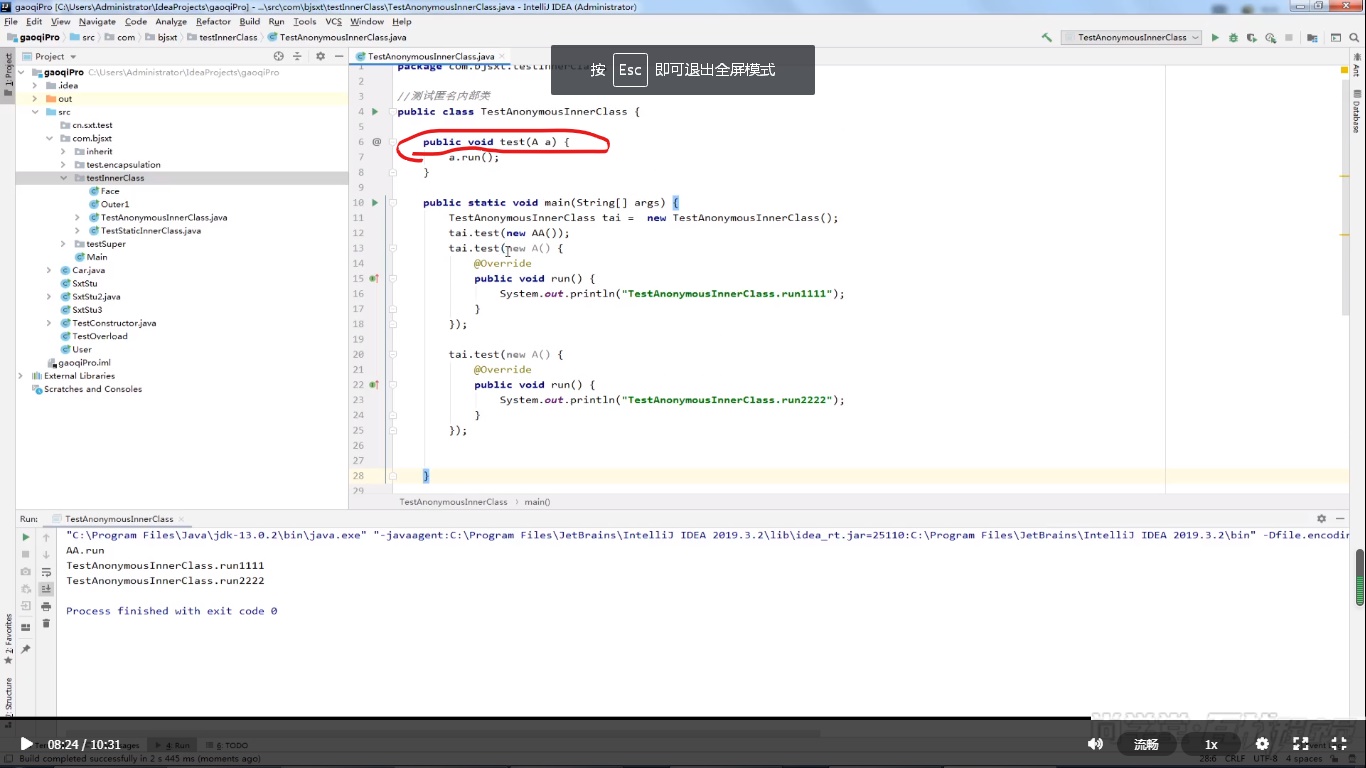This screenshot has height=768, width=1366.
Task: Click the locate-in-project target icon
Action: pyautogui.click(x=279, y=56)
